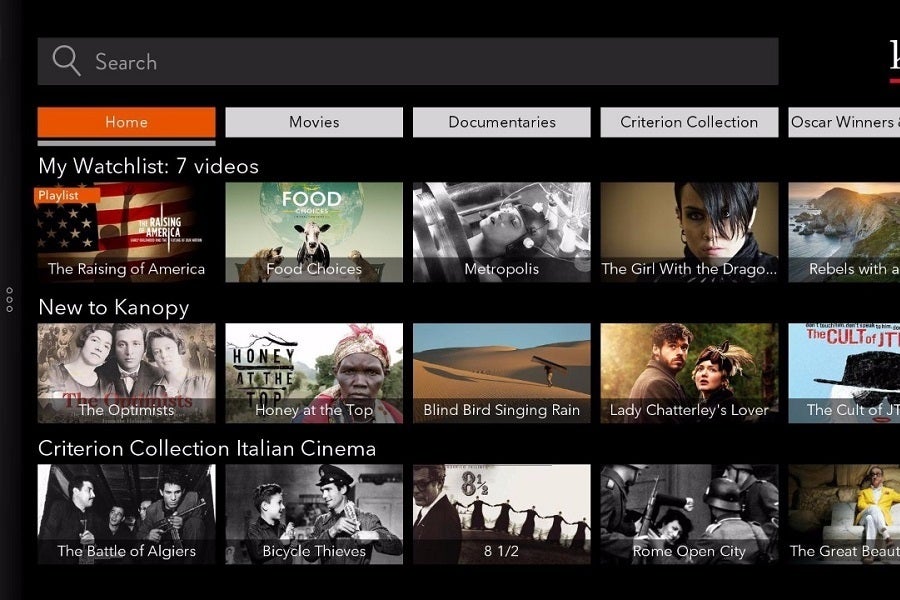Screen dimensions: 900x600
Task: Switch to the Movies tab
Action: point(314,122)
